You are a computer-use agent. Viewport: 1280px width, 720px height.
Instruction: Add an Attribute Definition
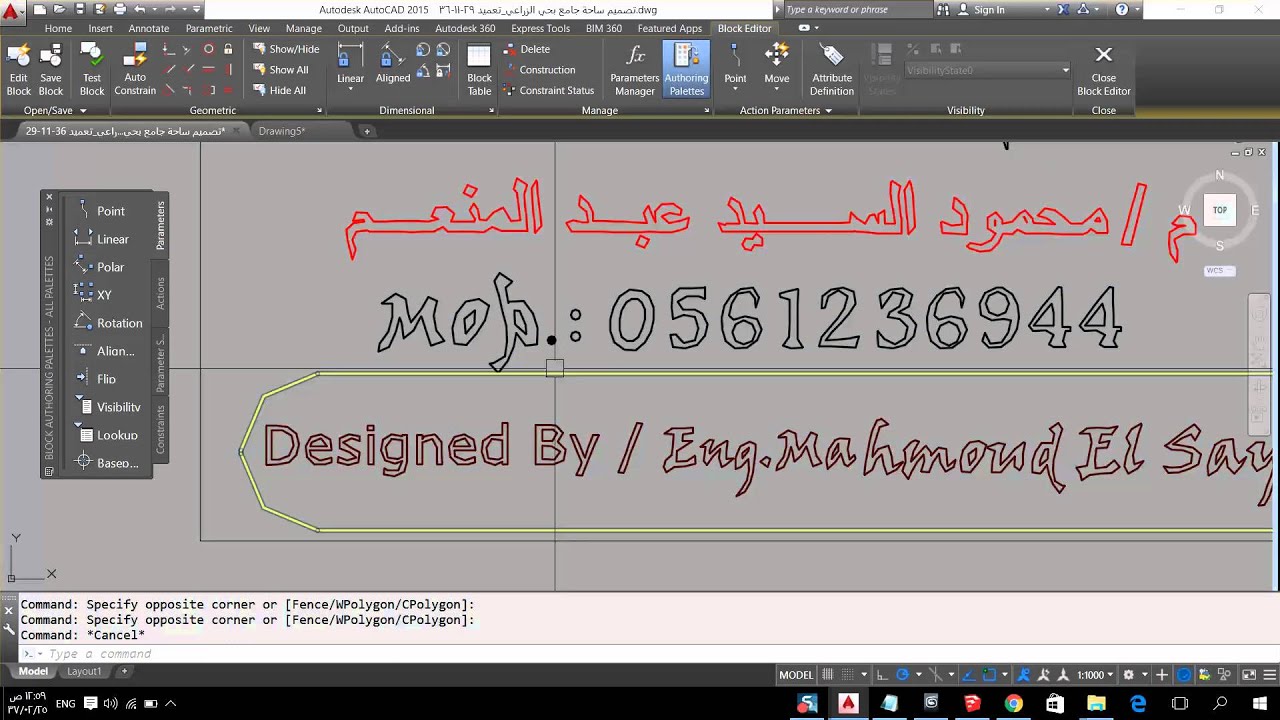pyautogui.click(x=832, y=70)
